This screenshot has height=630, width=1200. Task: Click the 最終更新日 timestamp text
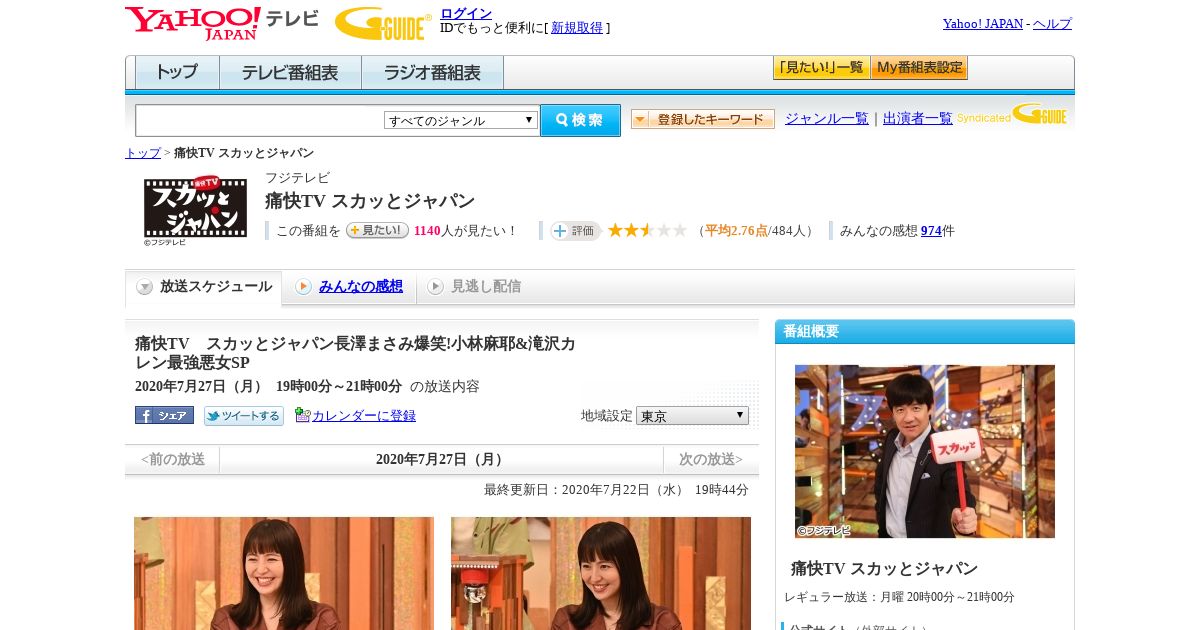[616, 490]
